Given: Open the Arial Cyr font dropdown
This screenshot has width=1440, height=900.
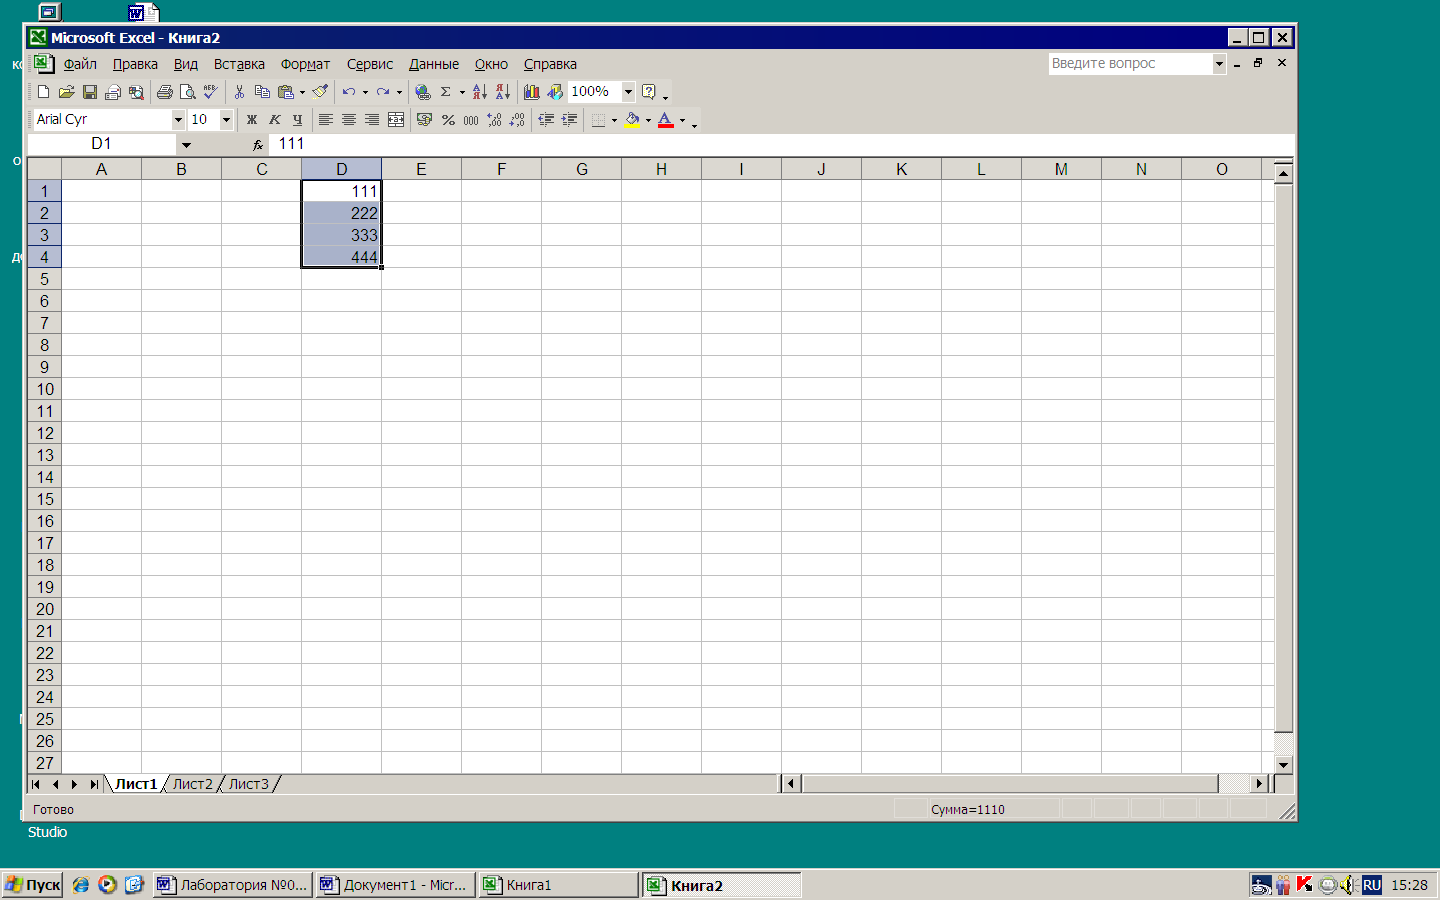Looking at the screenshot, I should click(x=178, y=120).
